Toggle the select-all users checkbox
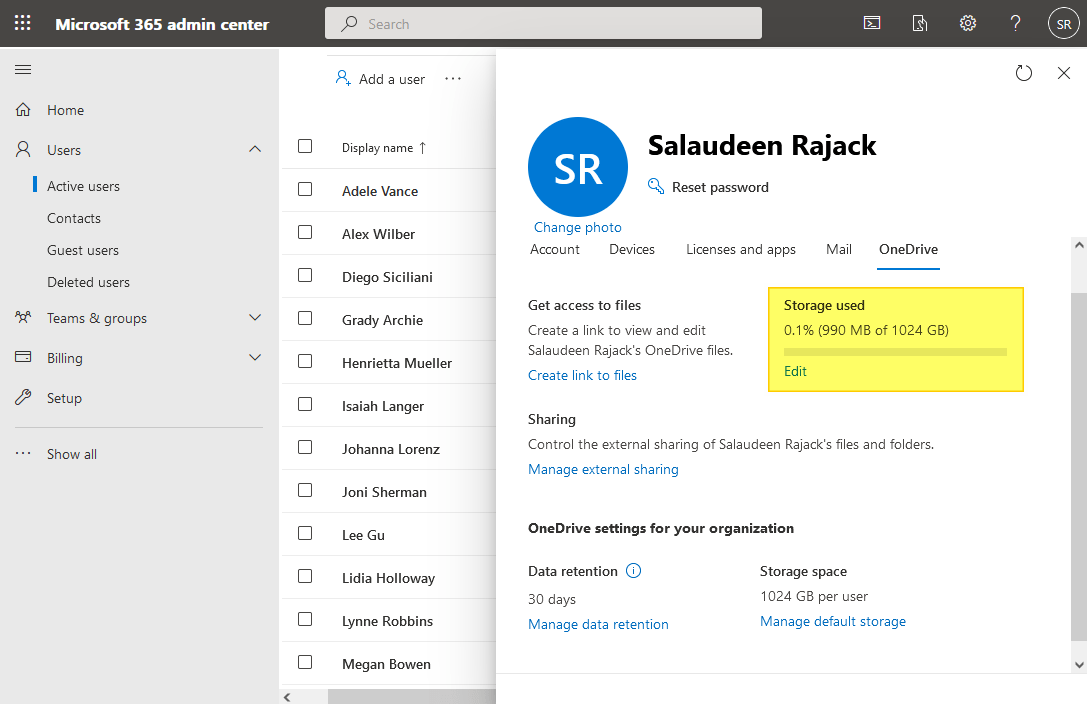The width and height of the screenshot is (1087, 704). 305,146
